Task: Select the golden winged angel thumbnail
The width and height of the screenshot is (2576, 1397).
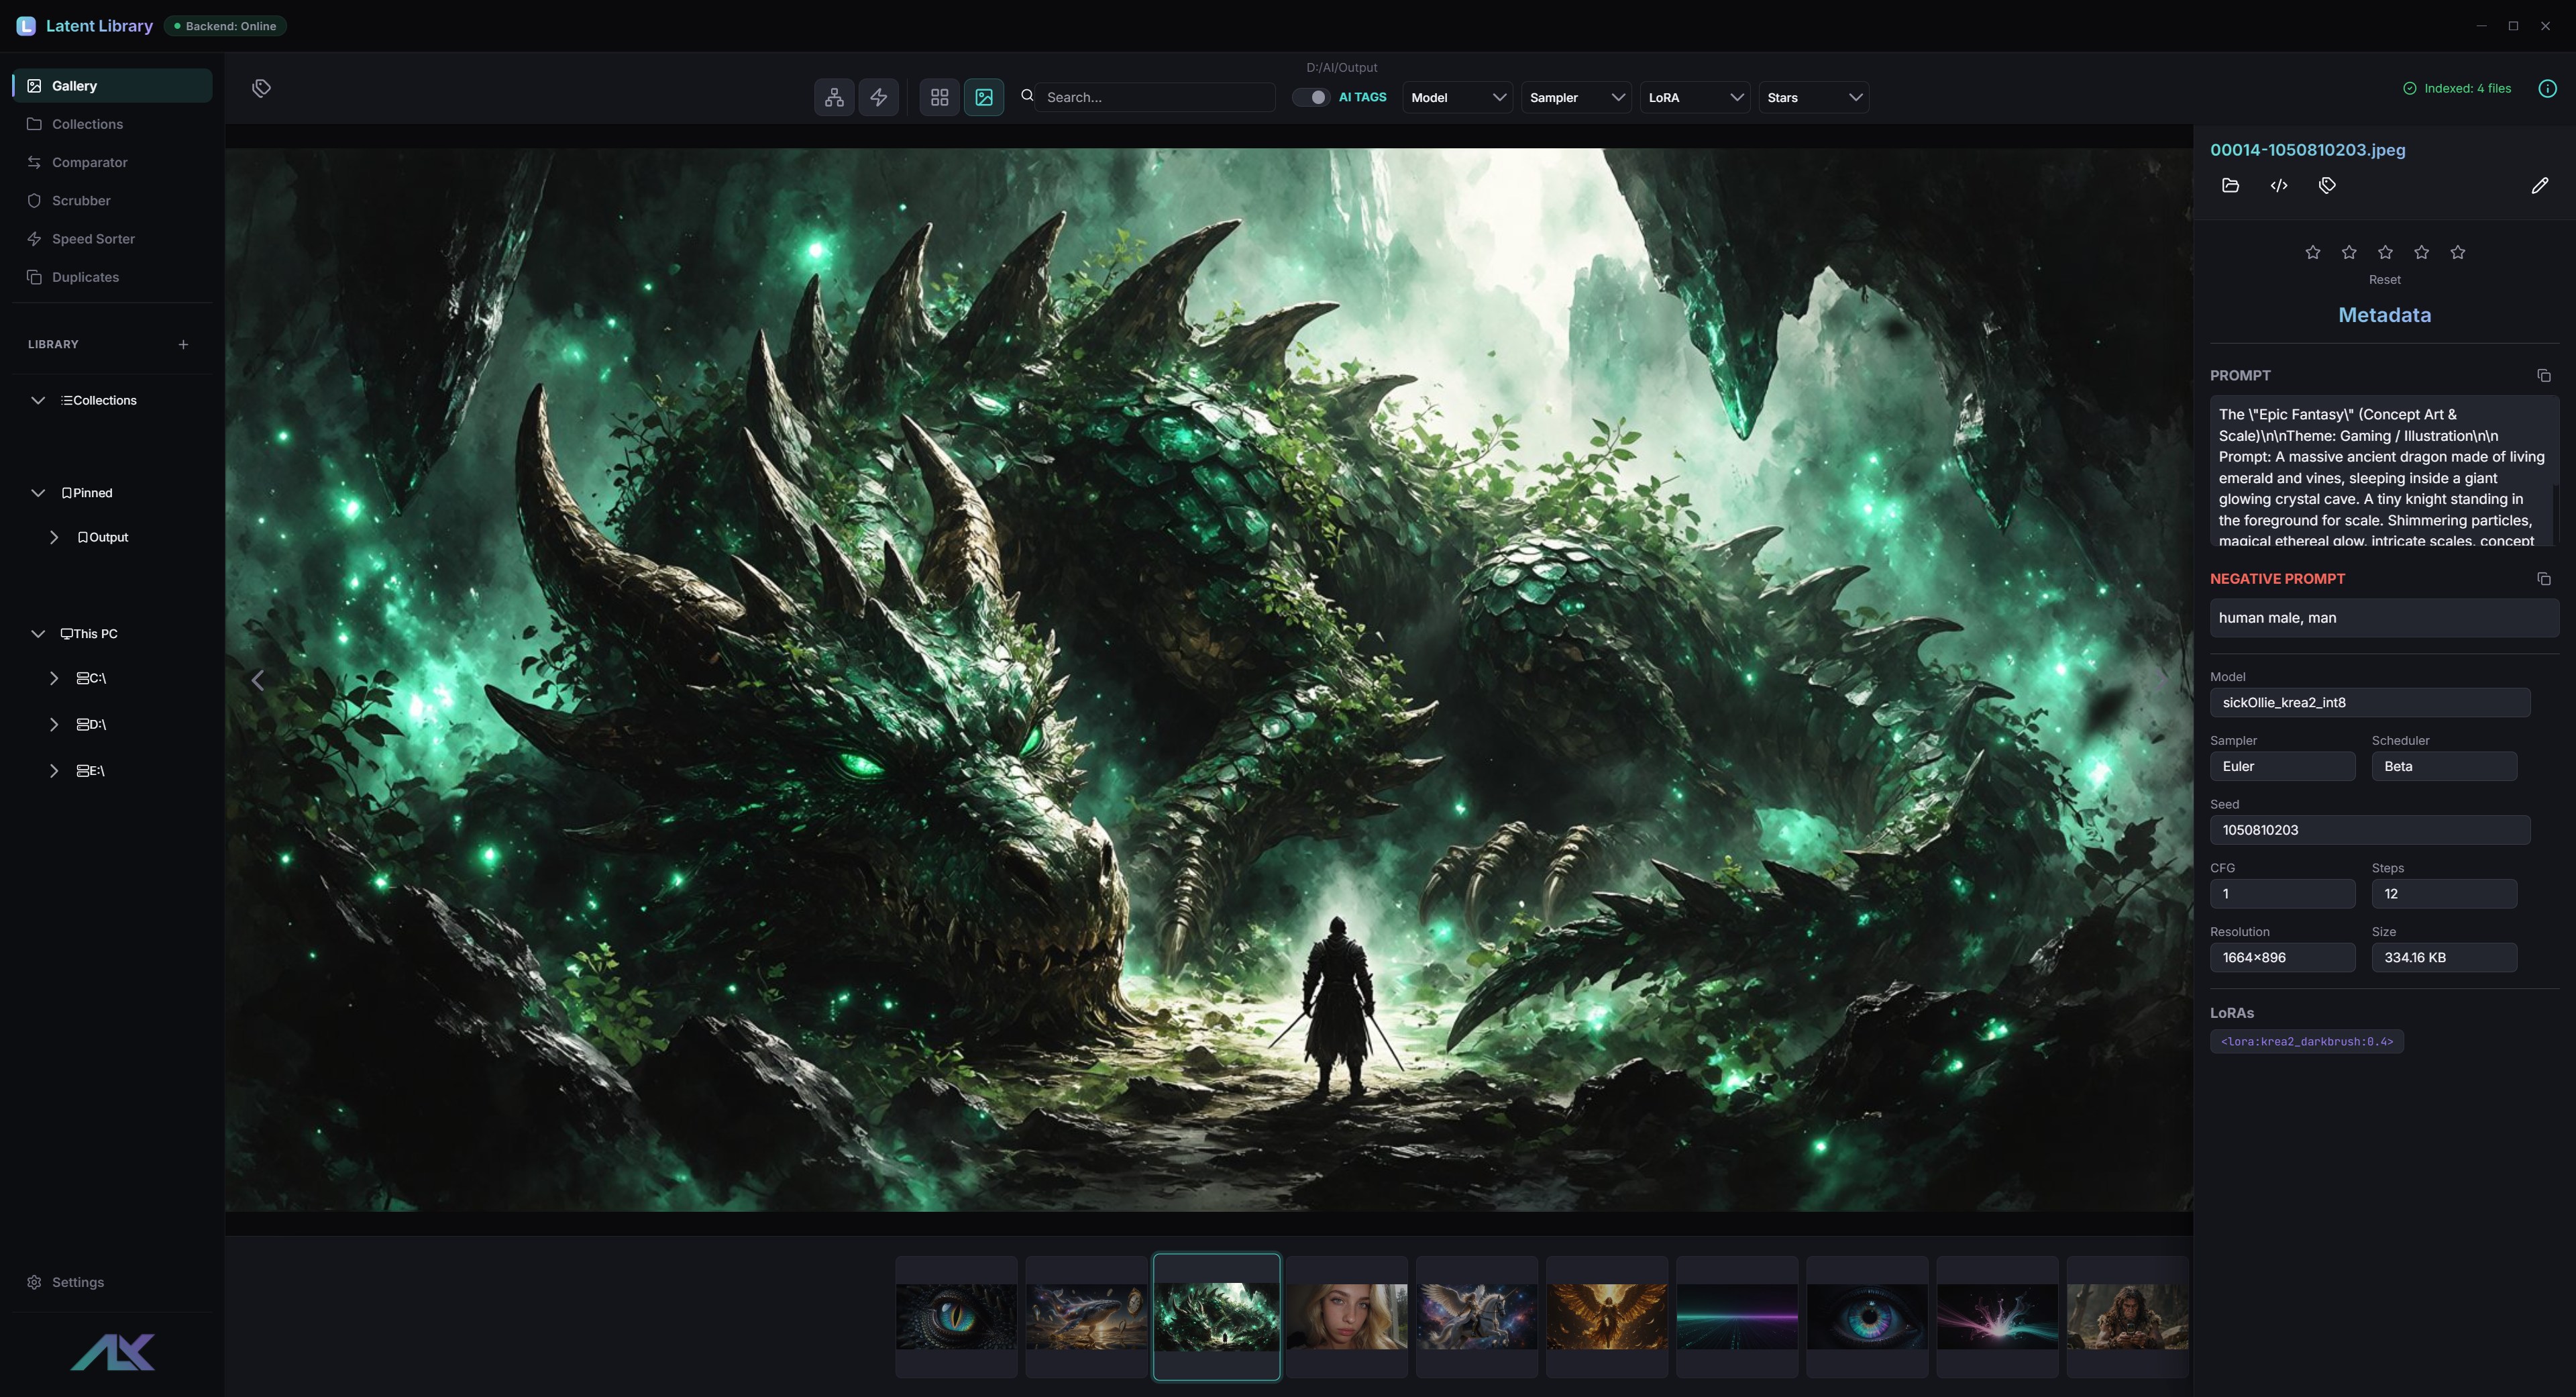Action: point(1607,1317)
